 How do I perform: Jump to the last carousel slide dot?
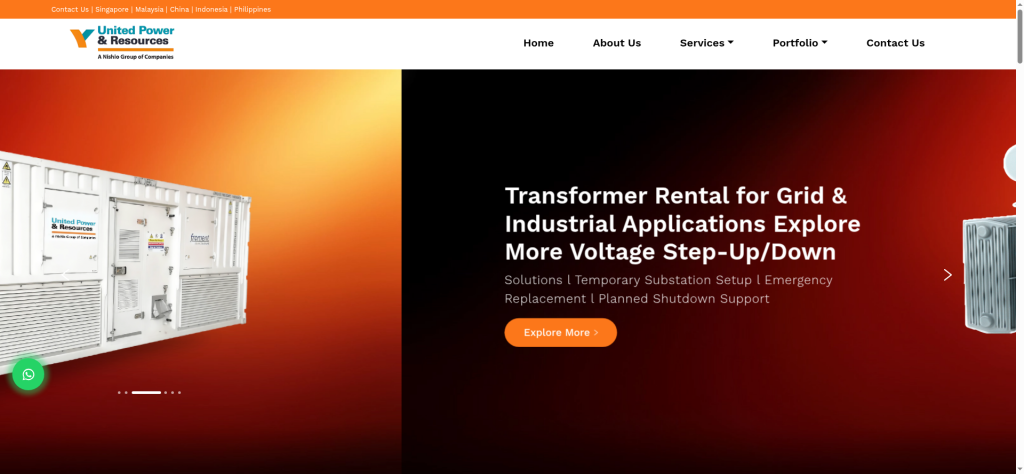click(x=180, y=392)
